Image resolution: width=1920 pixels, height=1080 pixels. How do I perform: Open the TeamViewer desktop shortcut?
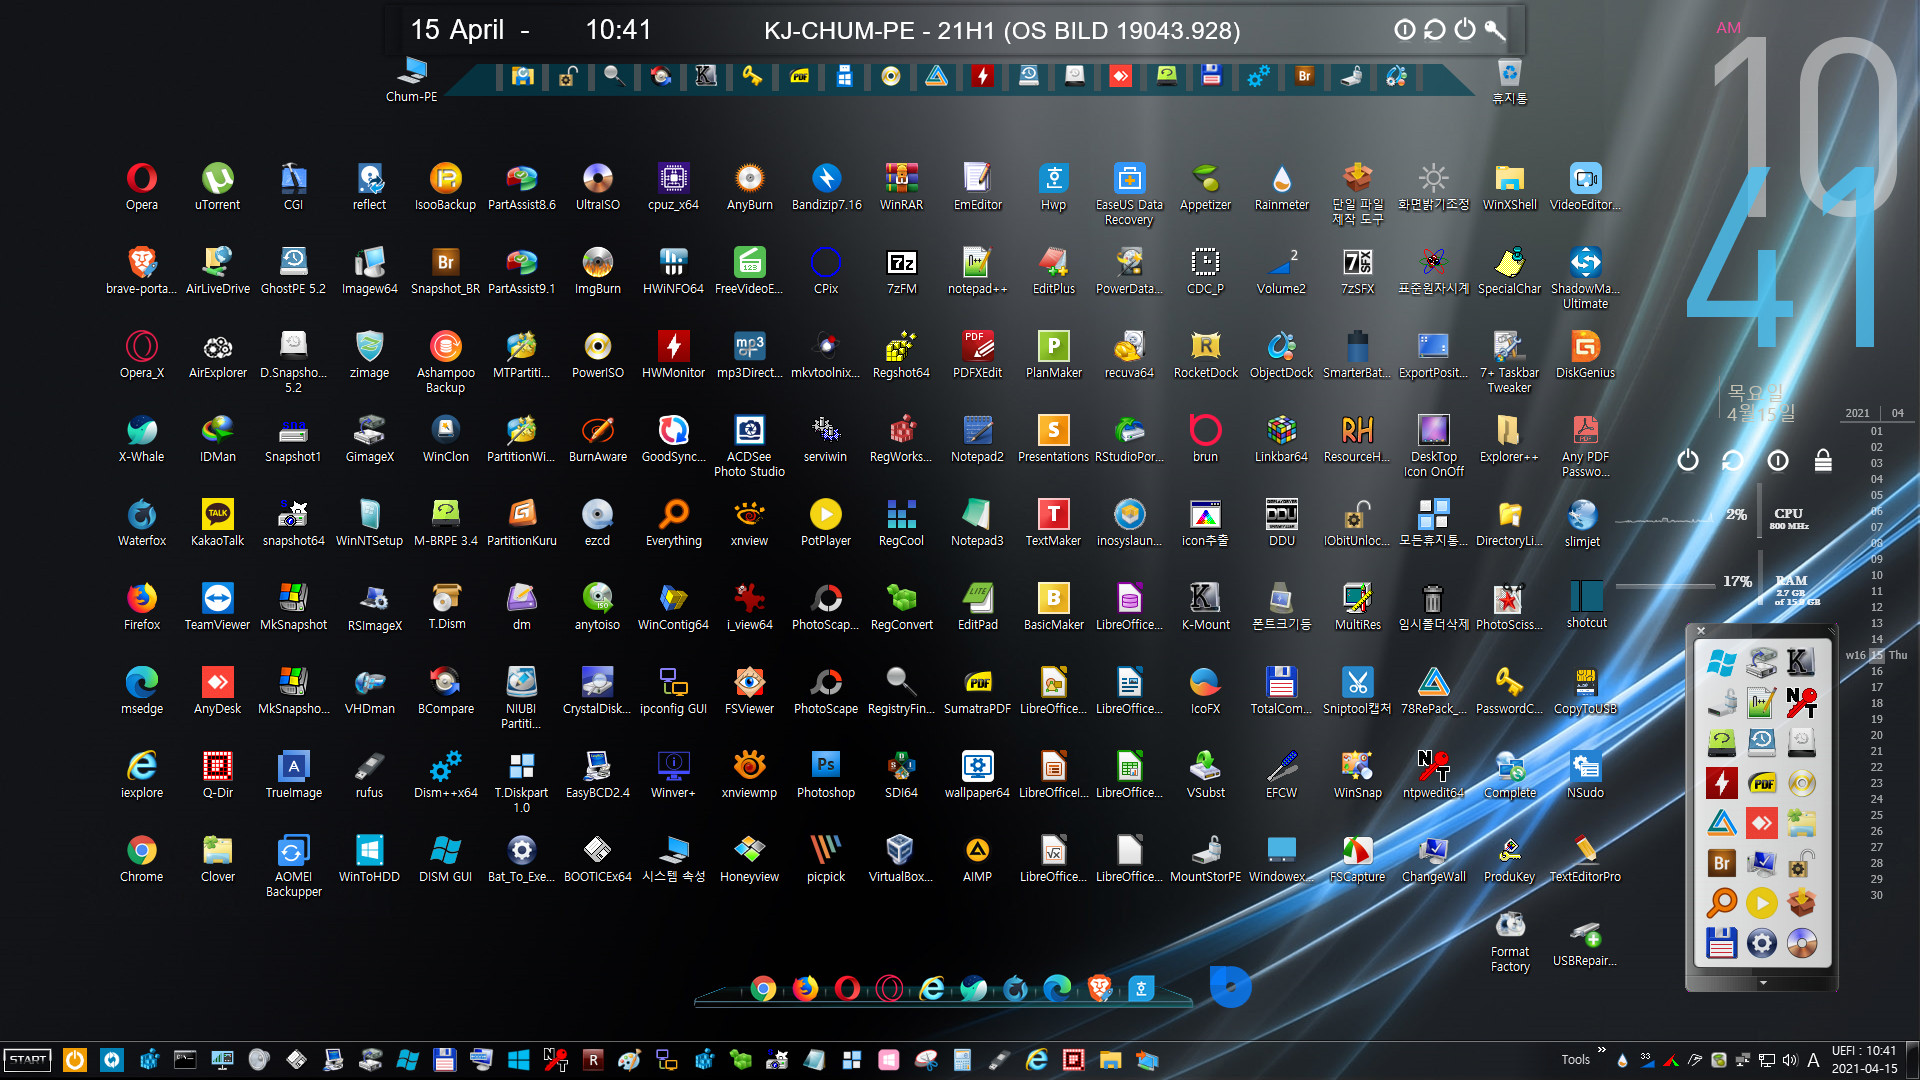pos(217,607)
